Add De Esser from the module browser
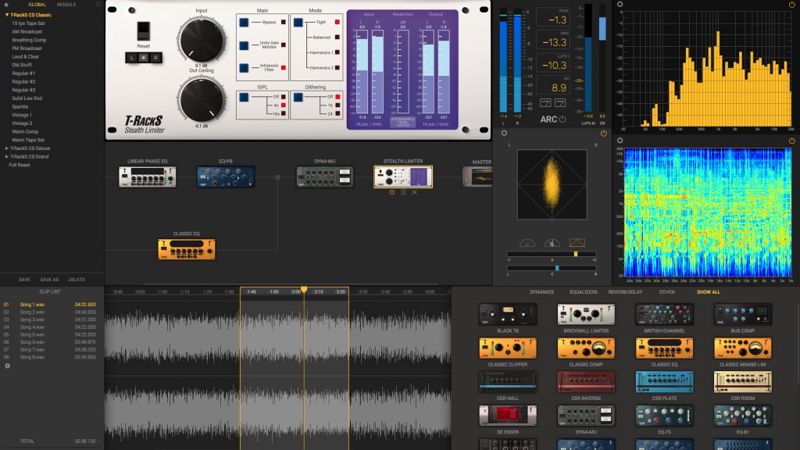 508,415
